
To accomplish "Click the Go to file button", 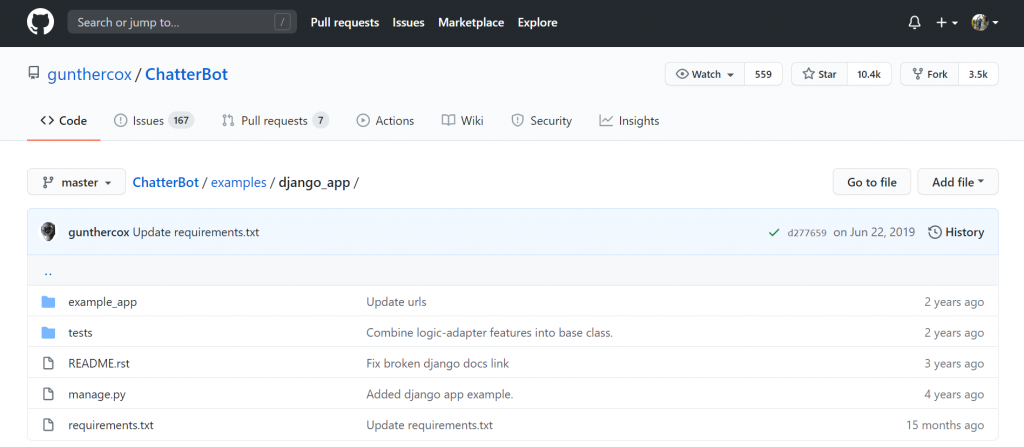I will pyautogui.click(x=872, y=182).
